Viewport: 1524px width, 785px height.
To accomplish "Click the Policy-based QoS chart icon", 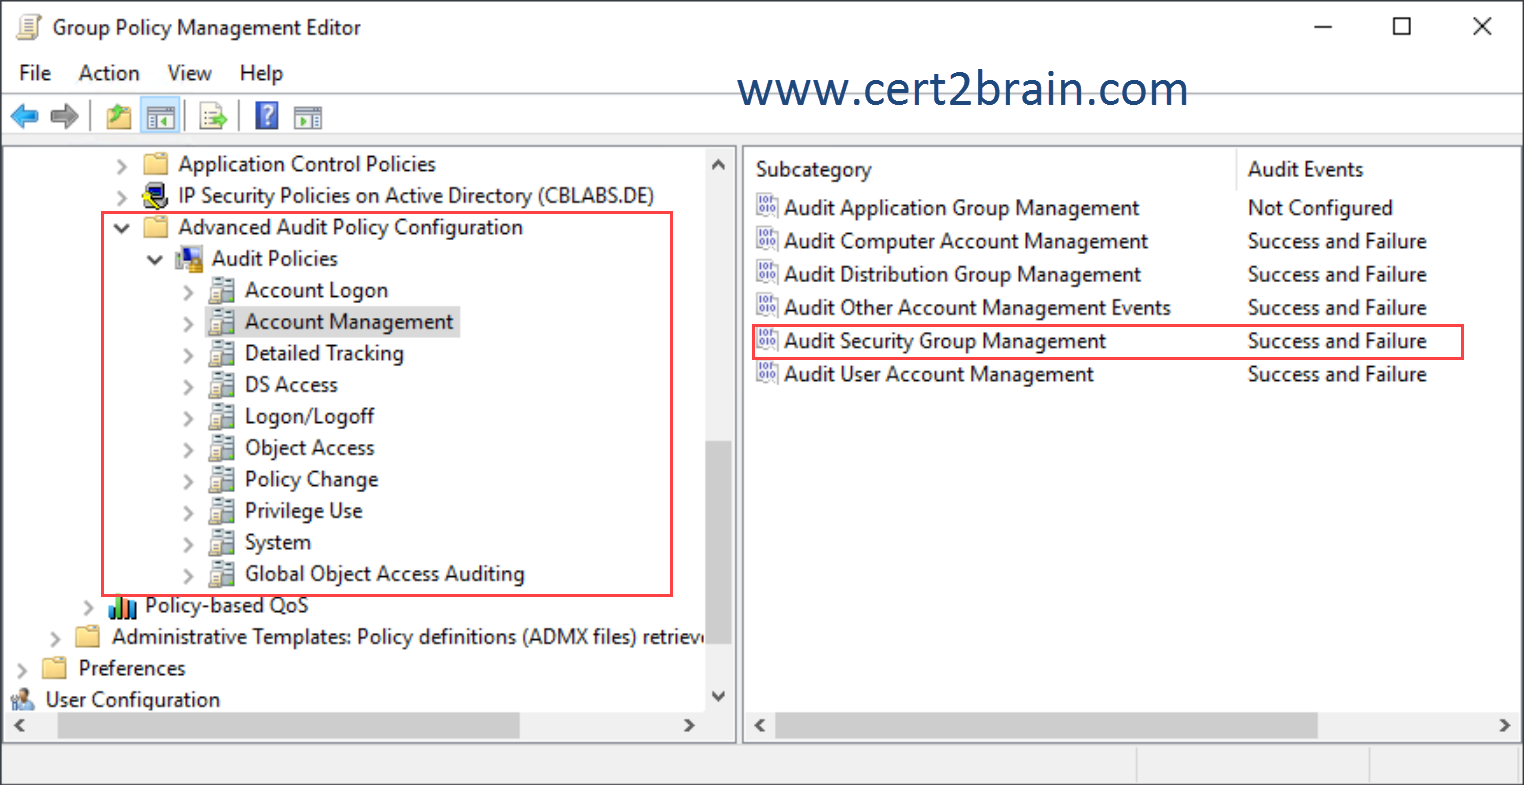I will point(122,606).
